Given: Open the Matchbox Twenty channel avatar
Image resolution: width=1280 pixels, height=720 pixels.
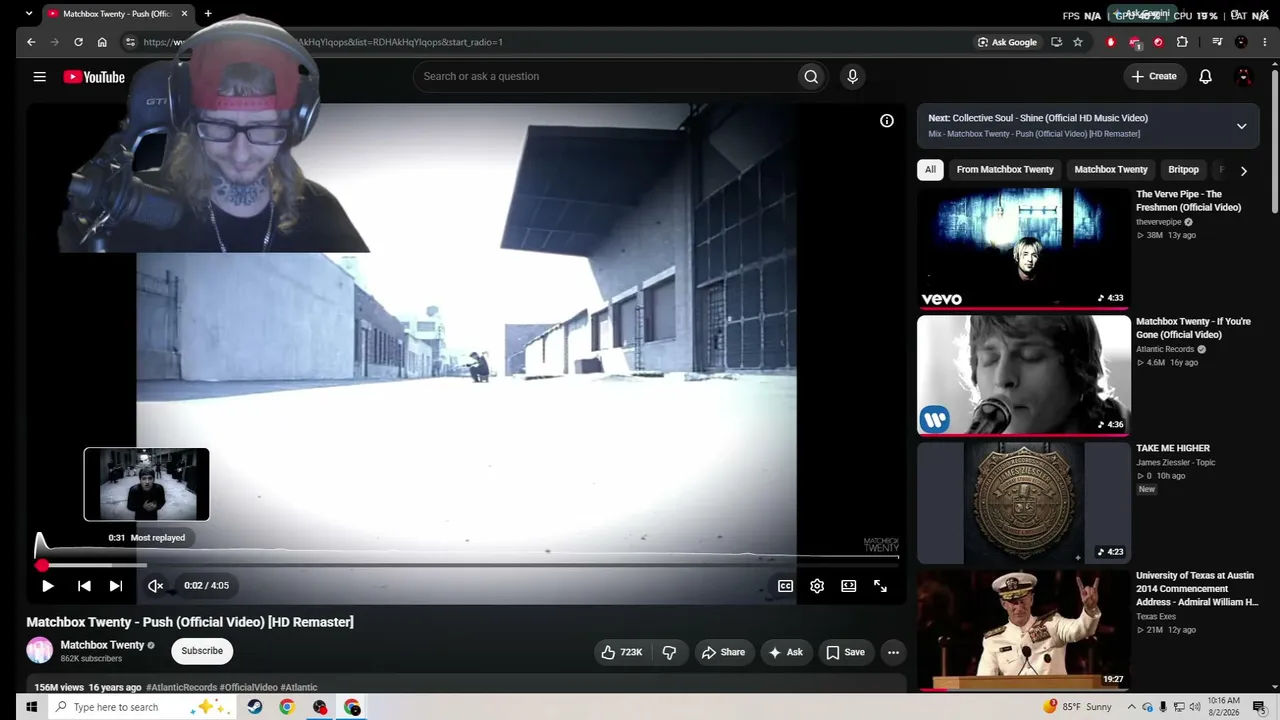Looking at the screenshot, I should point(39,651).
